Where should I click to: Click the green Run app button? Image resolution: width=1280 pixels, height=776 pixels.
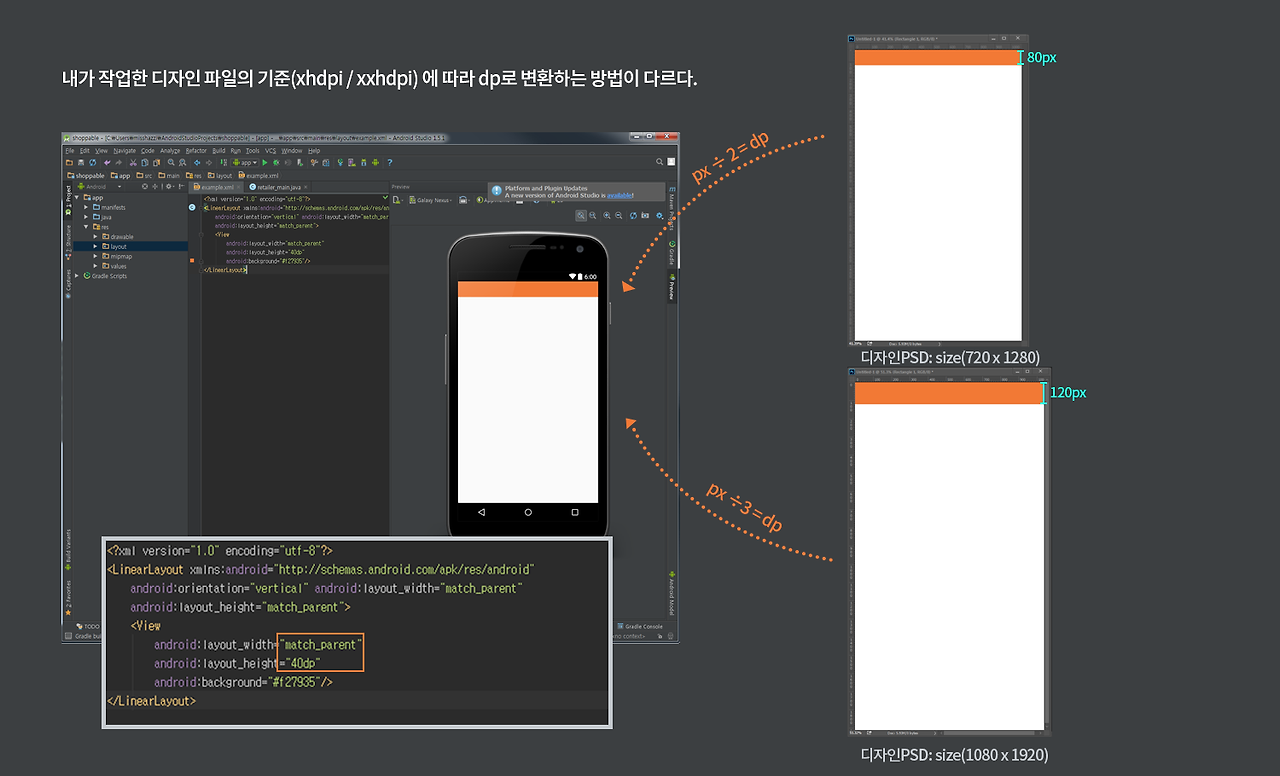coord(264,162)
